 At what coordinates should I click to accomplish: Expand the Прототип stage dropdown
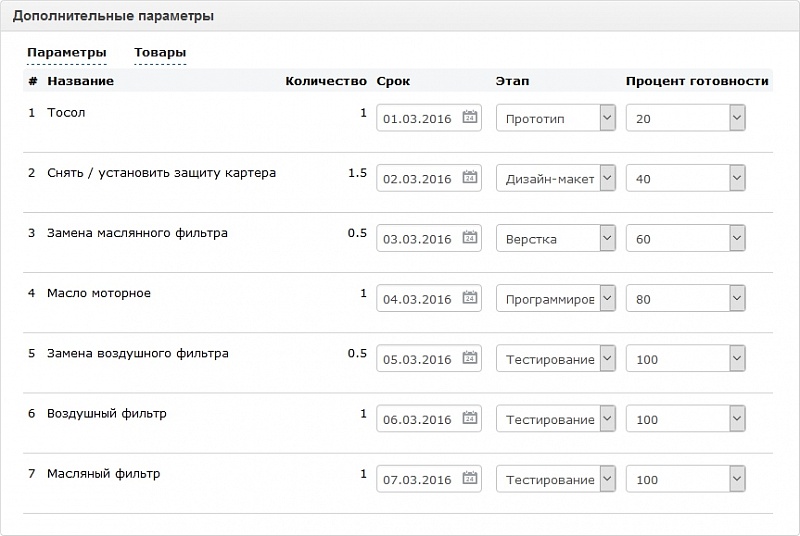point(607,118)
